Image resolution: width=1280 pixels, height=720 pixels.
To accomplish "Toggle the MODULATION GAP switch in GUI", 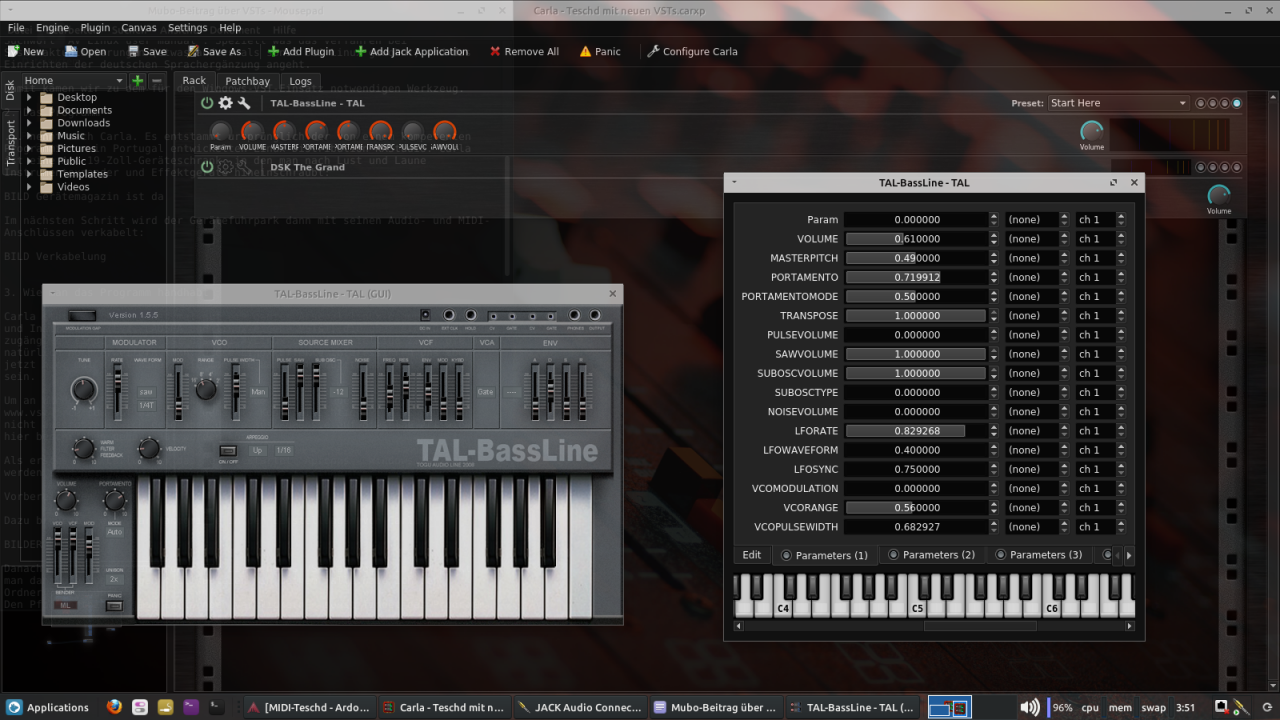I will click(x=82, y=316).
